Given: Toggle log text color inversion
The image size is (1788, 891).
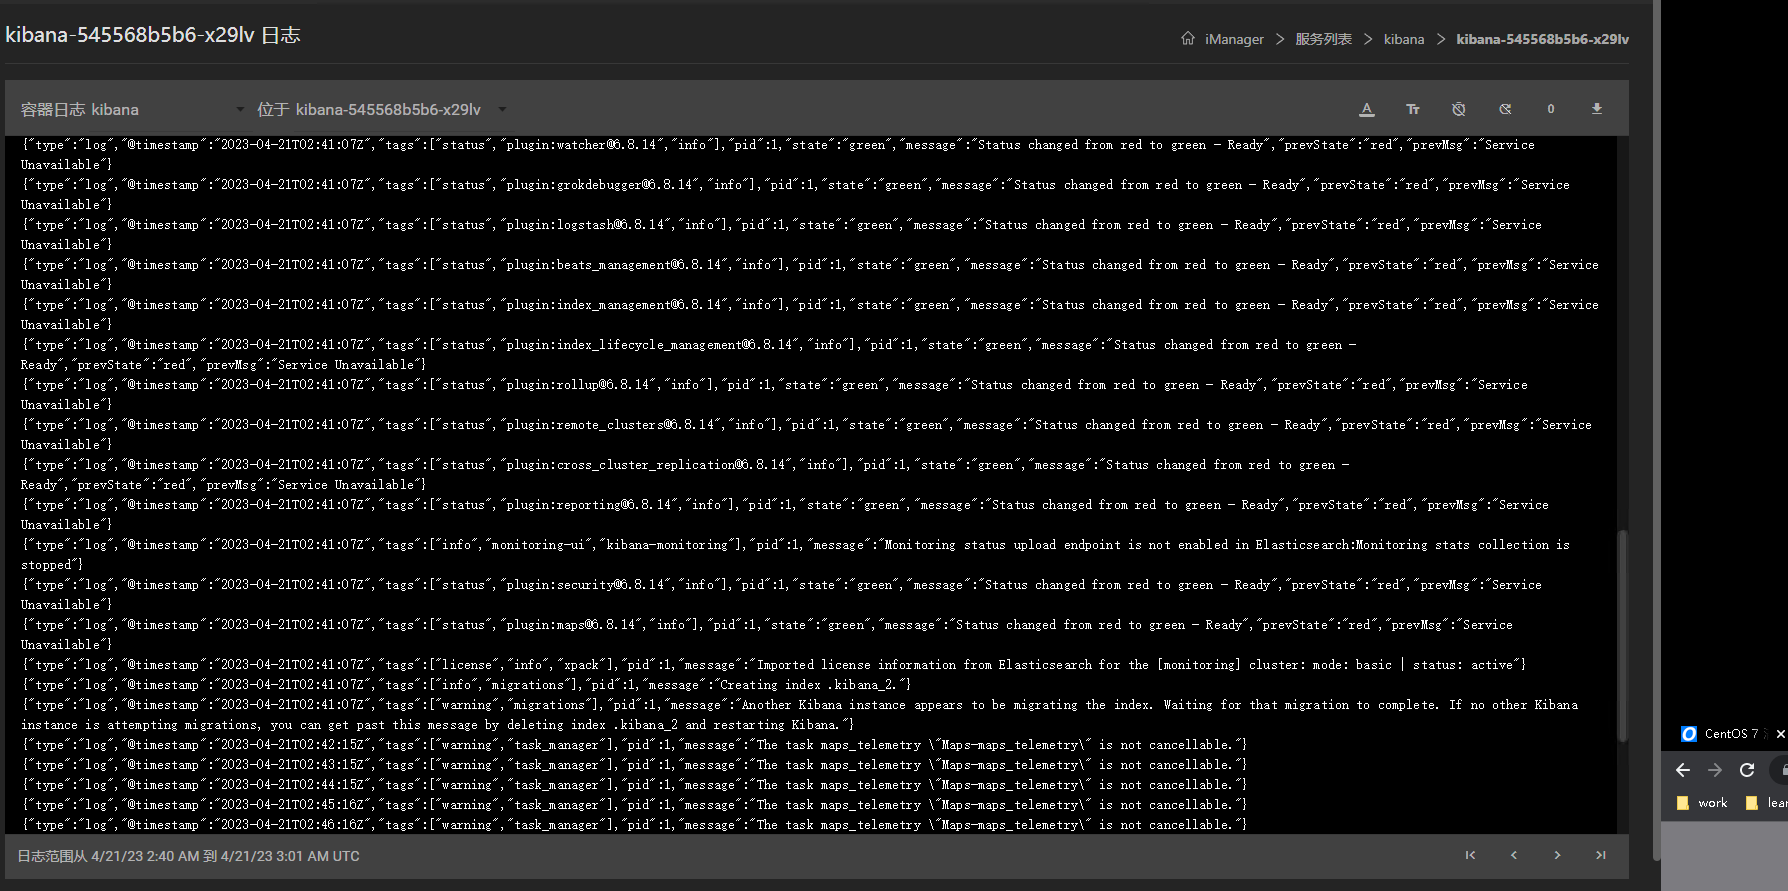Looking at the screenshot, I should coord(1366,109).
